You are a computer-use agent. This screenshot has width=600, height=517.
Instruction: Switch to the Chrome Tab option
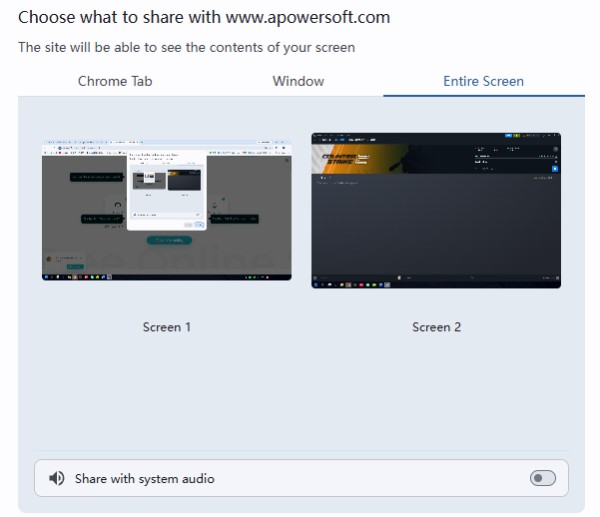click(115, 82)
